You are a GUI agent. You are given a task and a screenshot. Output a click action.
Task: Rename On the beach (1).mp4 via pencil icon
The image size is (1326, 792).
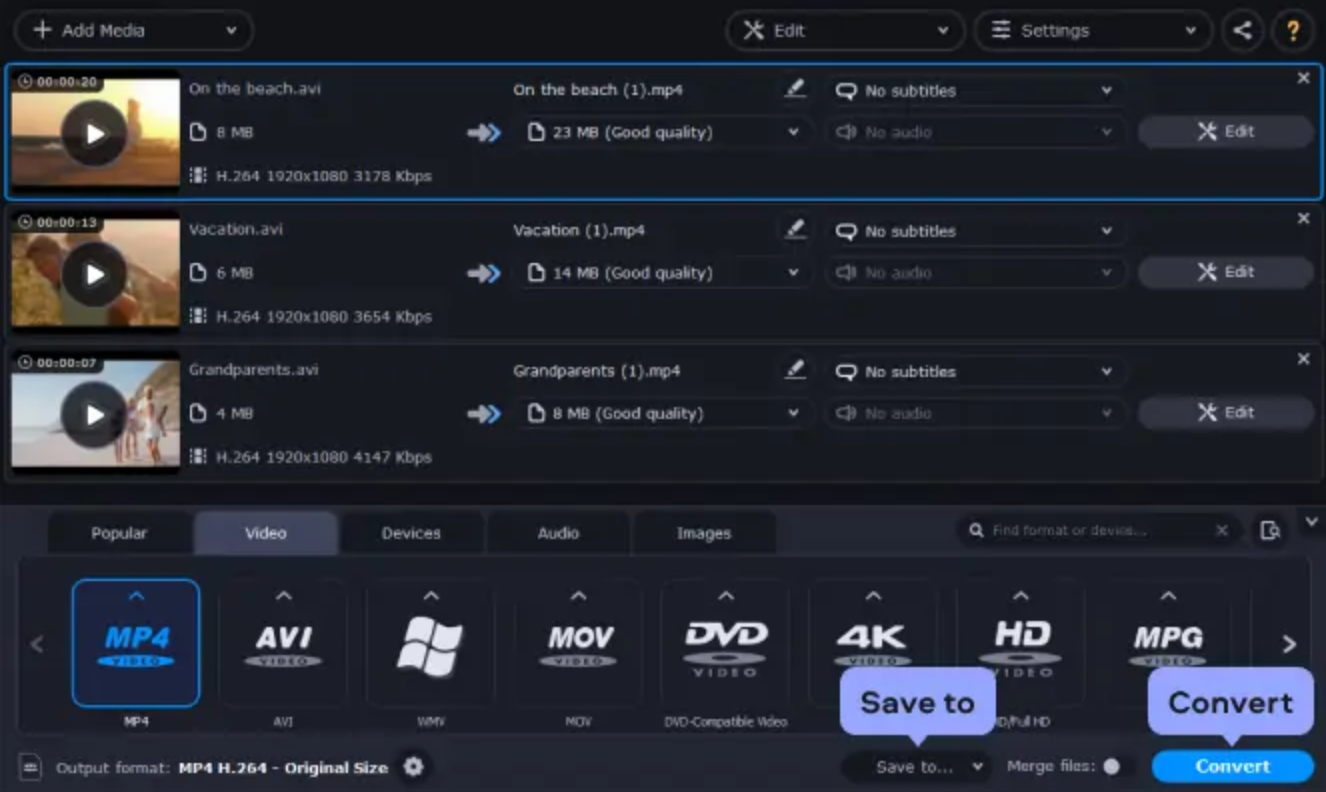[795, 89]
